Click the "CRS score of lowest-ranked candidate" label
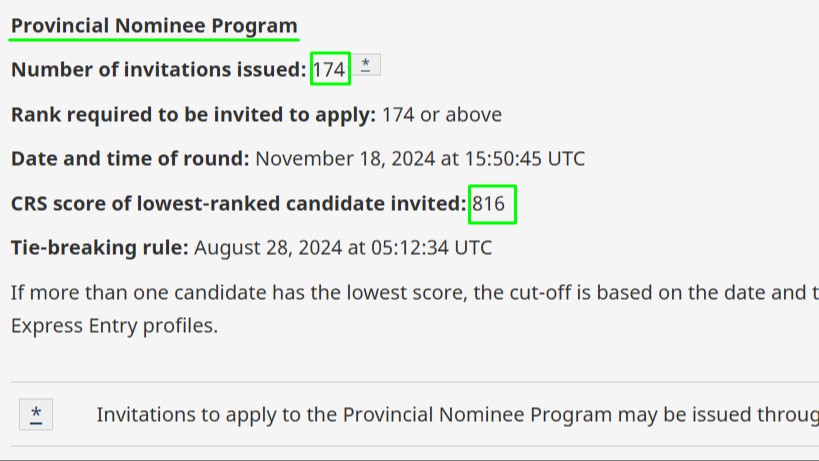 (x=238, y=204)
